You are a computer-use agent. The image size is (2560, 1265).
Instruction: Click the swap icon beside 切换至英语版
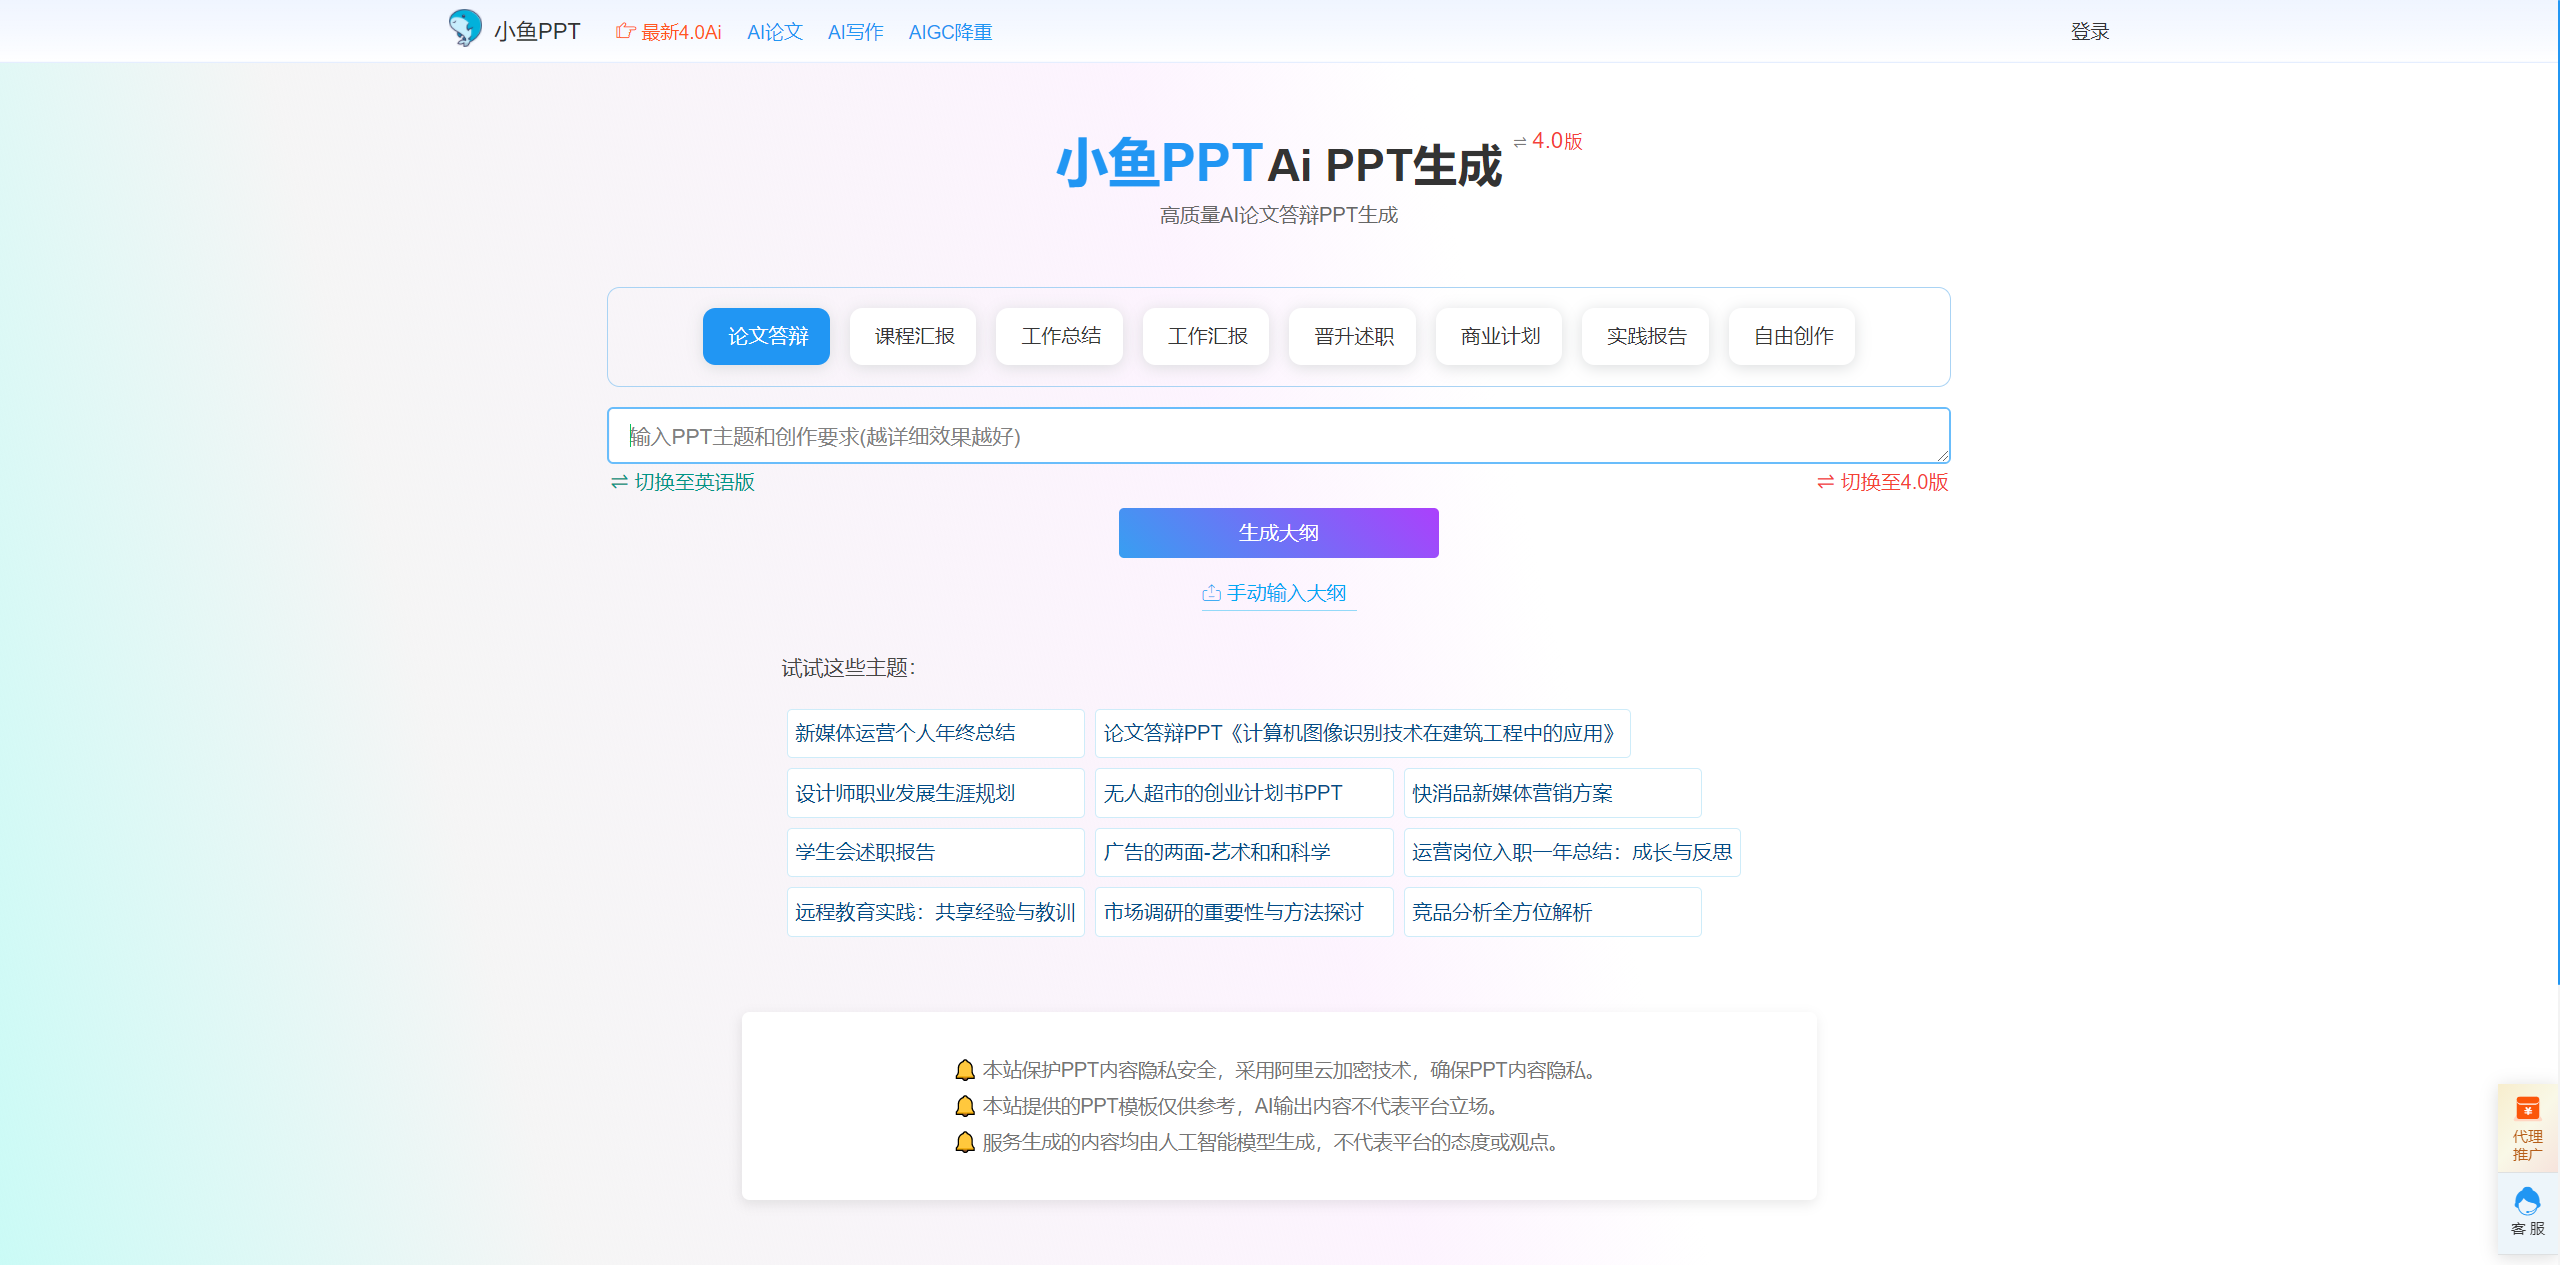[619, 482]
